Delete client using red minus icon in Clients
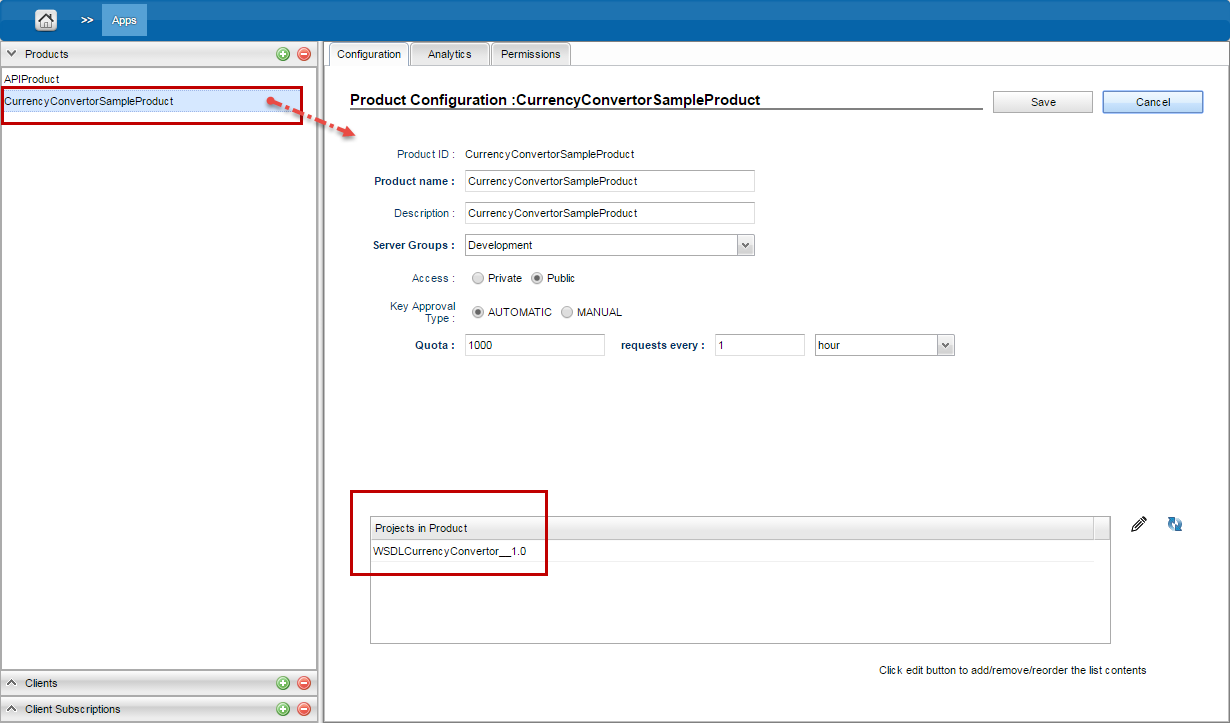The width and height of the screenshot is (1230, 723). pos(304,683)
